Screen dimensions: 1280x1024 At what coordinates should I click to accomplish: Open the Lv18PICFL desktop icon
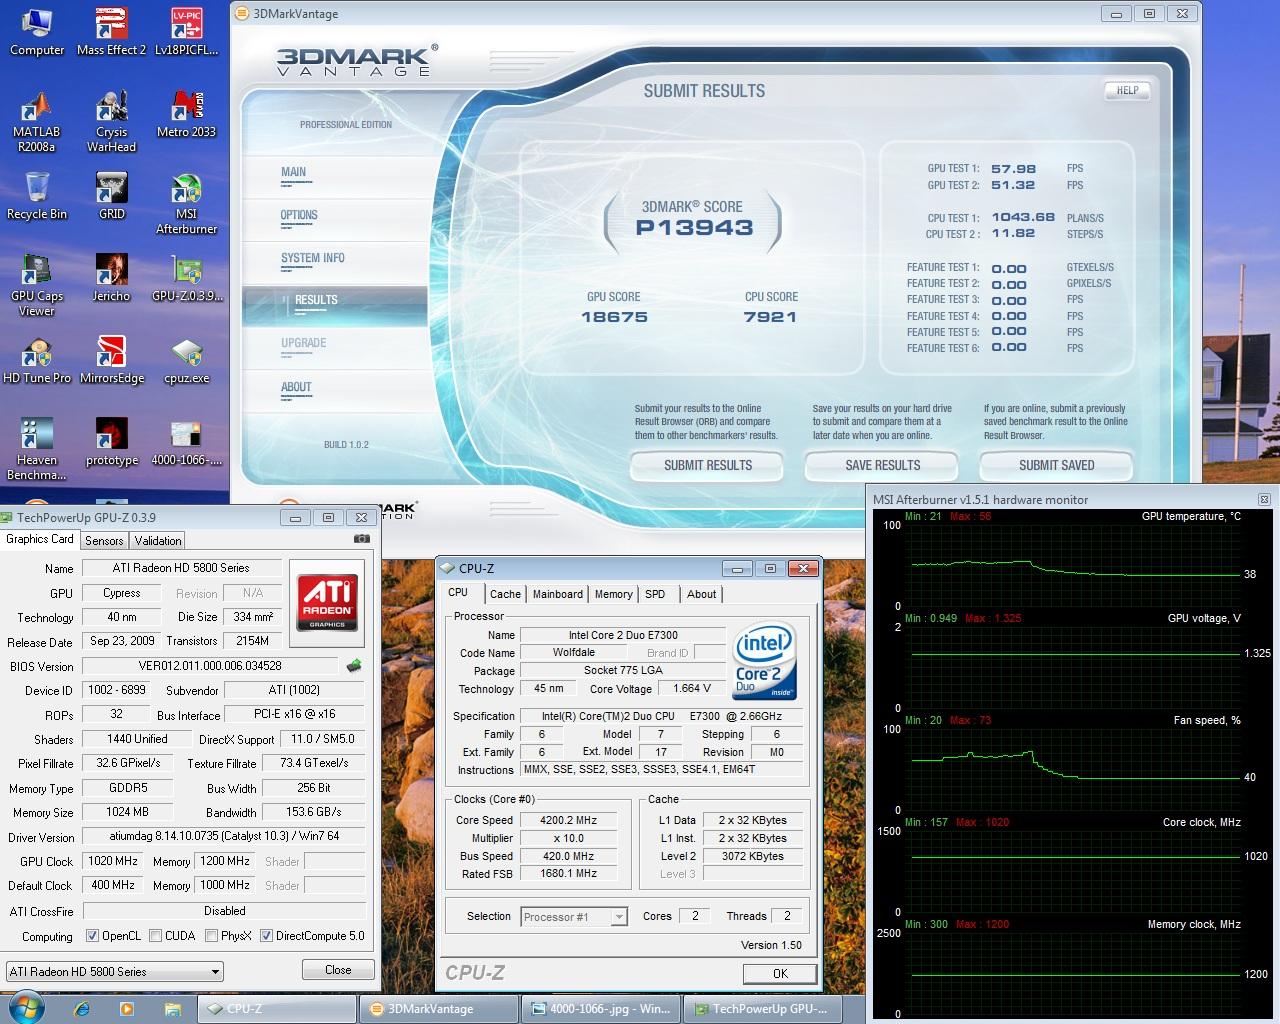pyautogui.click(x=186, y=33)
